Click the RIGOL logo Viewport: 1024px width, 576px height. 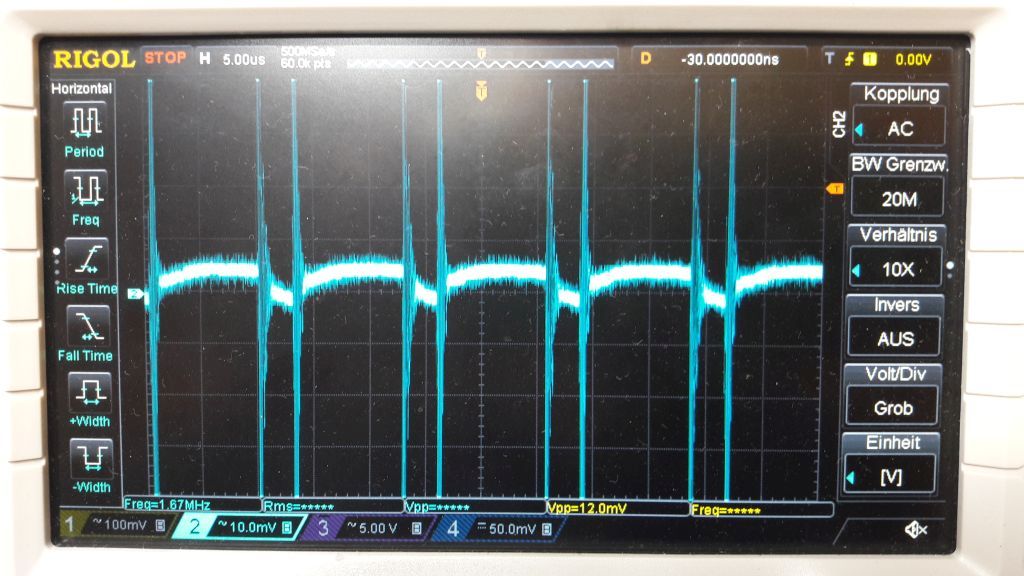[93, 59]
